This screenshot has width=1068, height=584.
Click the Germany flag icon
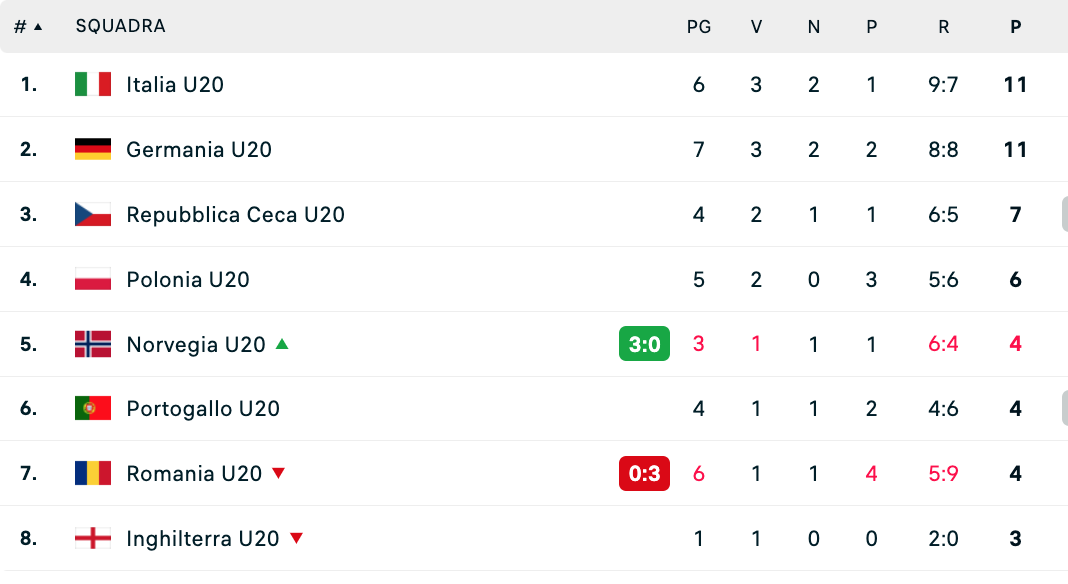click(x=93, y=150)
